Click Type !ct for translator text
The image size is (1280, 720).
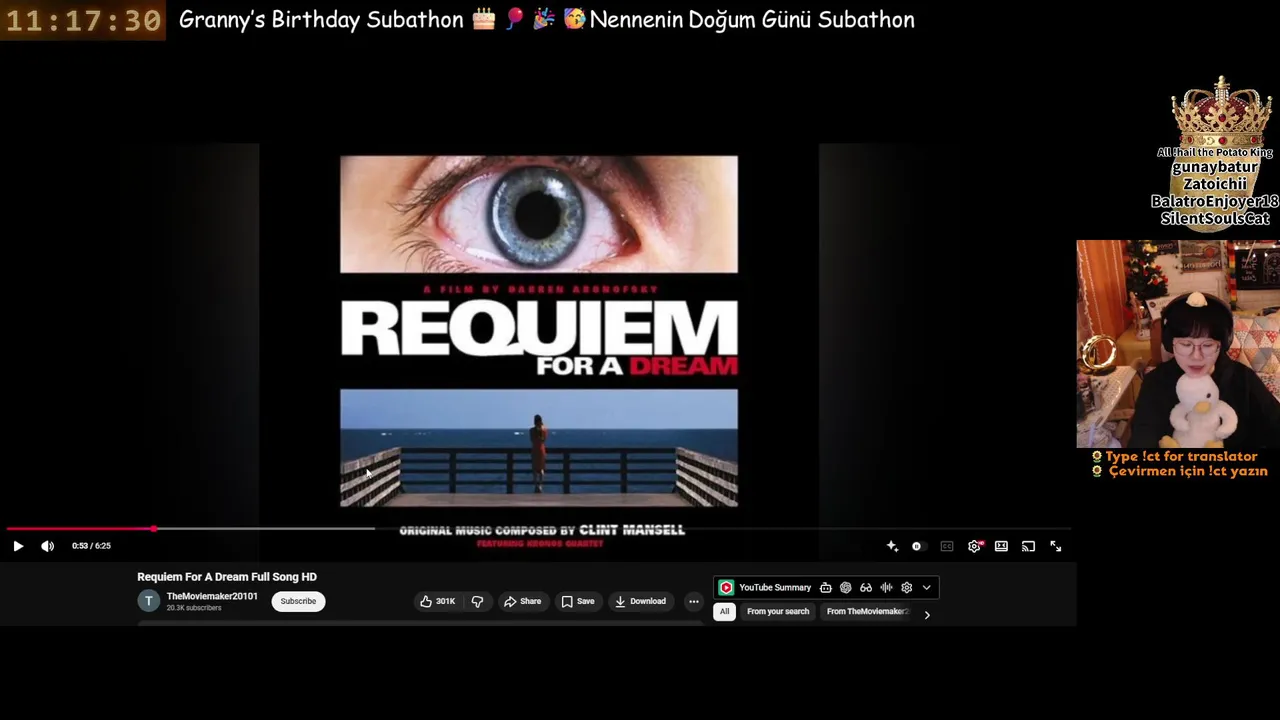coord(1181,456)
